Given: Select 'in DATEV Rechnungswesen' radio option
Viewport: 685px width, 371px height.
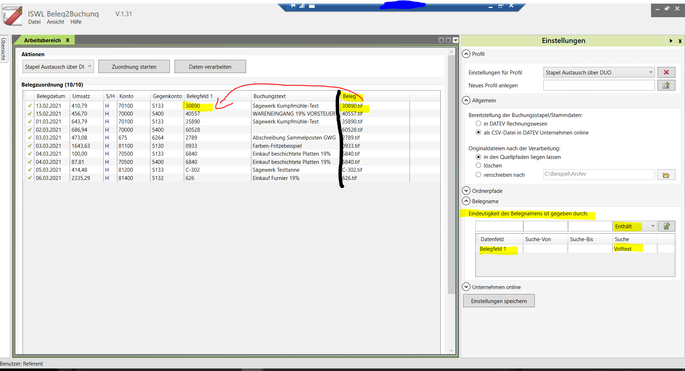Looking at the screenshot, I should [x=478, y=124].
